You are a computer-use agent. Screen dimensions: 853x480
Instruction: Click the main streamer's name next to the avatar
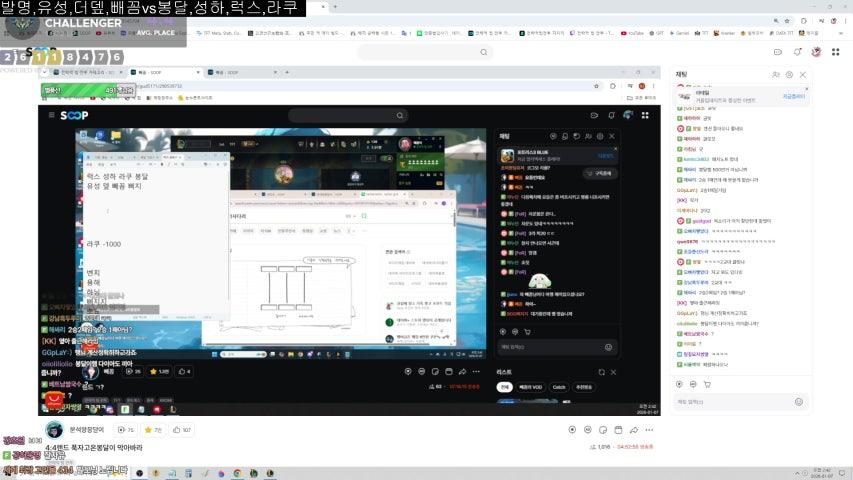coord(86,429)
